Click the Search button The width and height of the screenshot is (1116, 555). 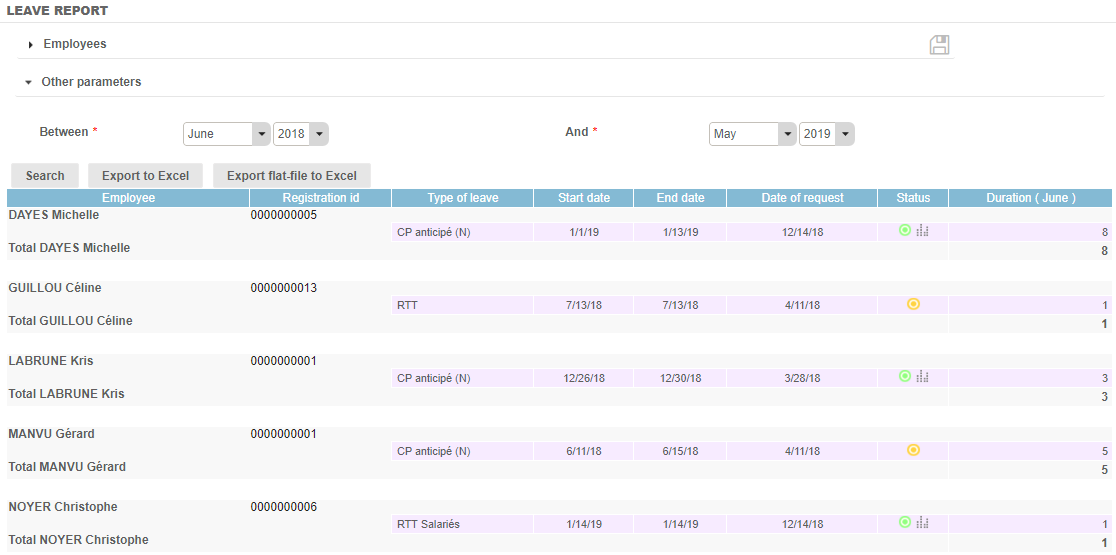click(45, 176)
